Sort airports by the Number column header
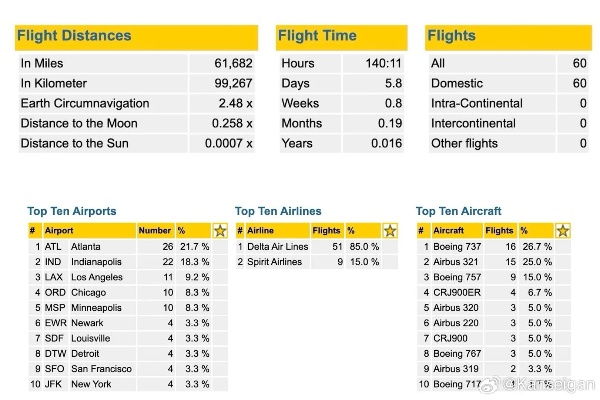Viewport: 600px width, 400px height. click(x=154, y=230)
